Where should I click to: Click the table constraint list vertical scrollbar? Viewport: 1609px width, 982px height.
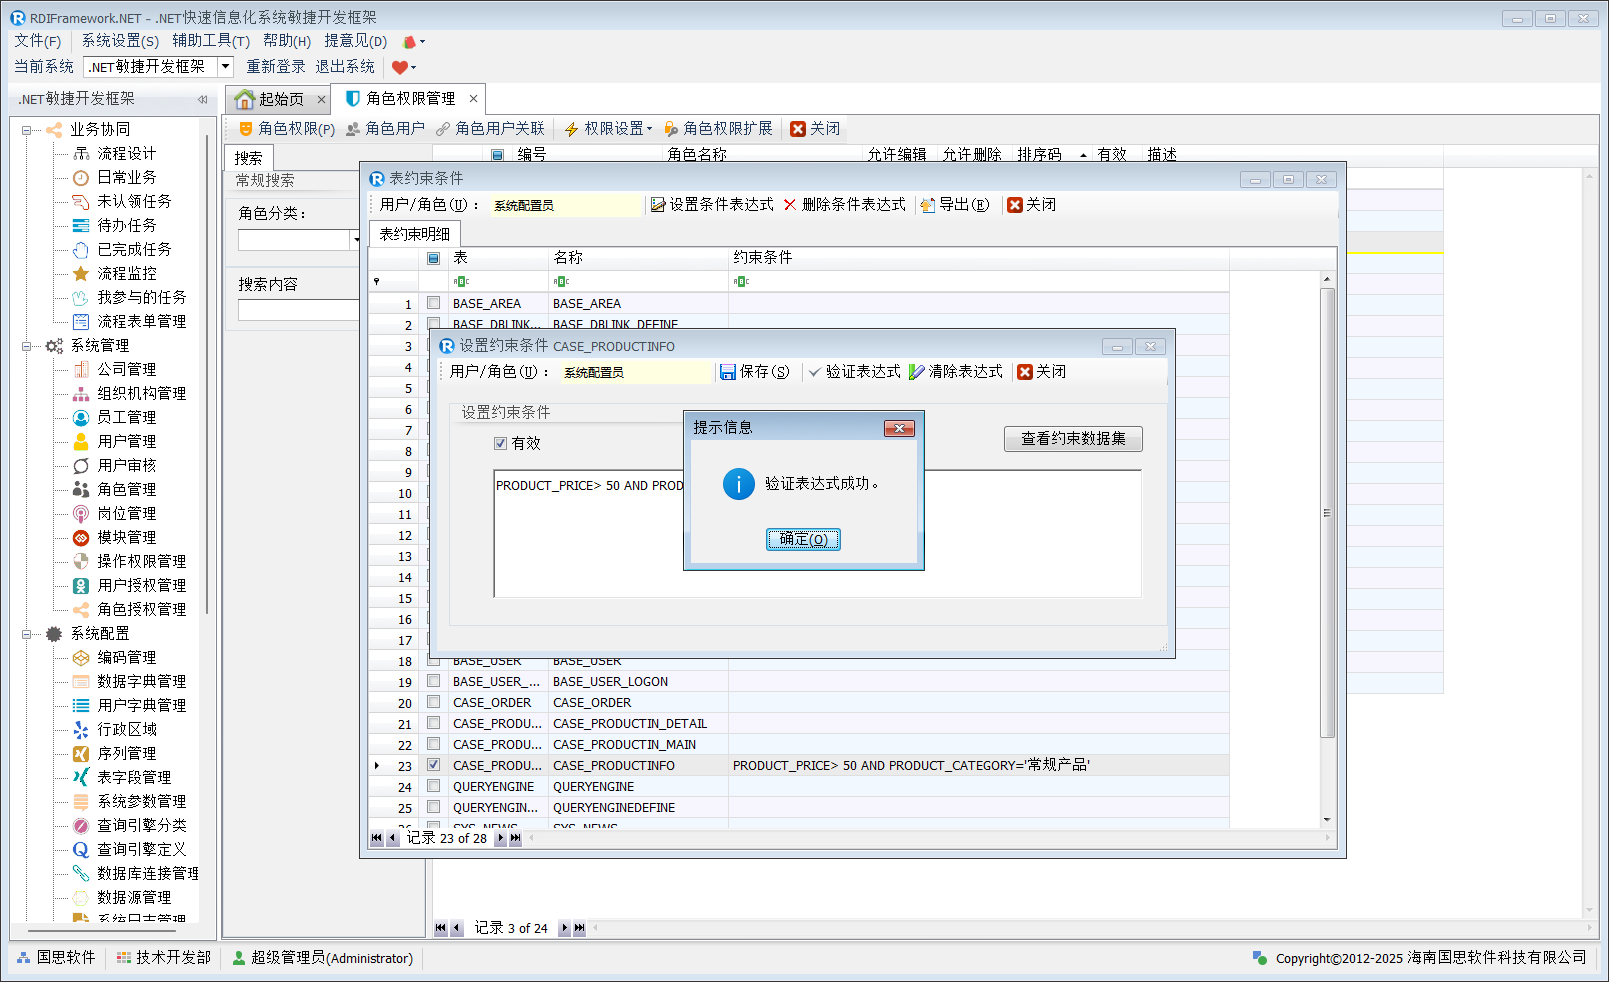point(1327,514)
